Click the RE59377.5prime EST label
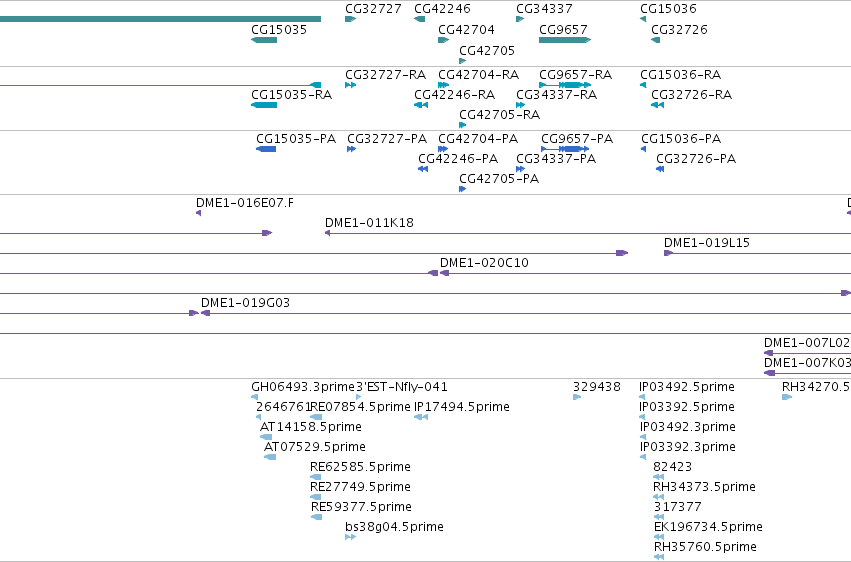This screenshot has width=851, height=562. 361,507
